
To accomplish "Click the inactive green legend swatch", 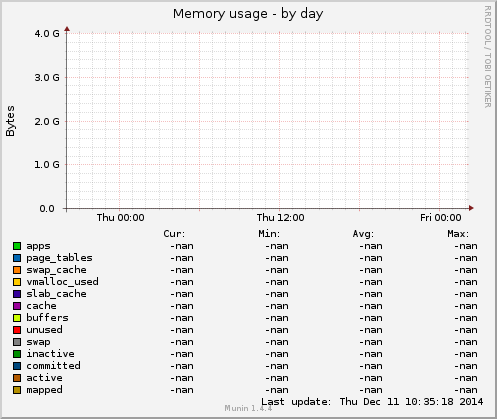I will (17, 354).
